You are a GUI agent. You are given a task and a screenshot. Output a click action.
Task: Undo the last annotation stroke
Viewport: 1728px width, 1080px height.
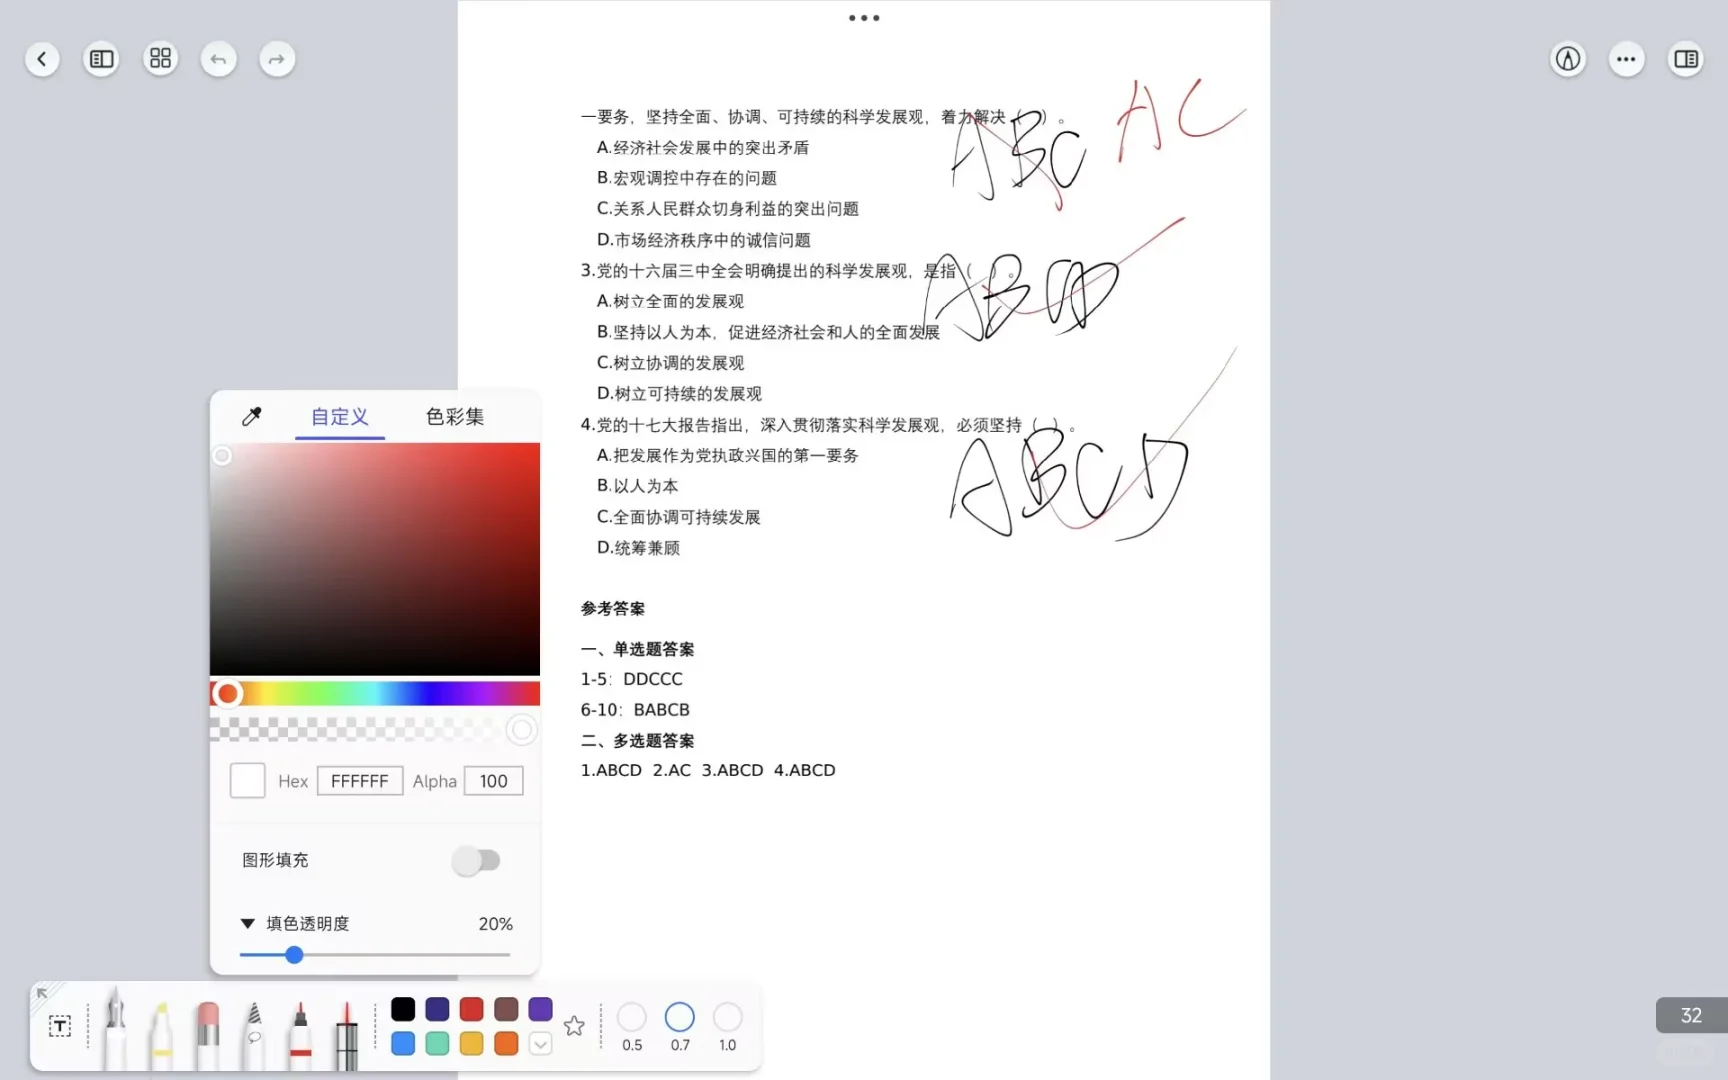pos(218,58)
